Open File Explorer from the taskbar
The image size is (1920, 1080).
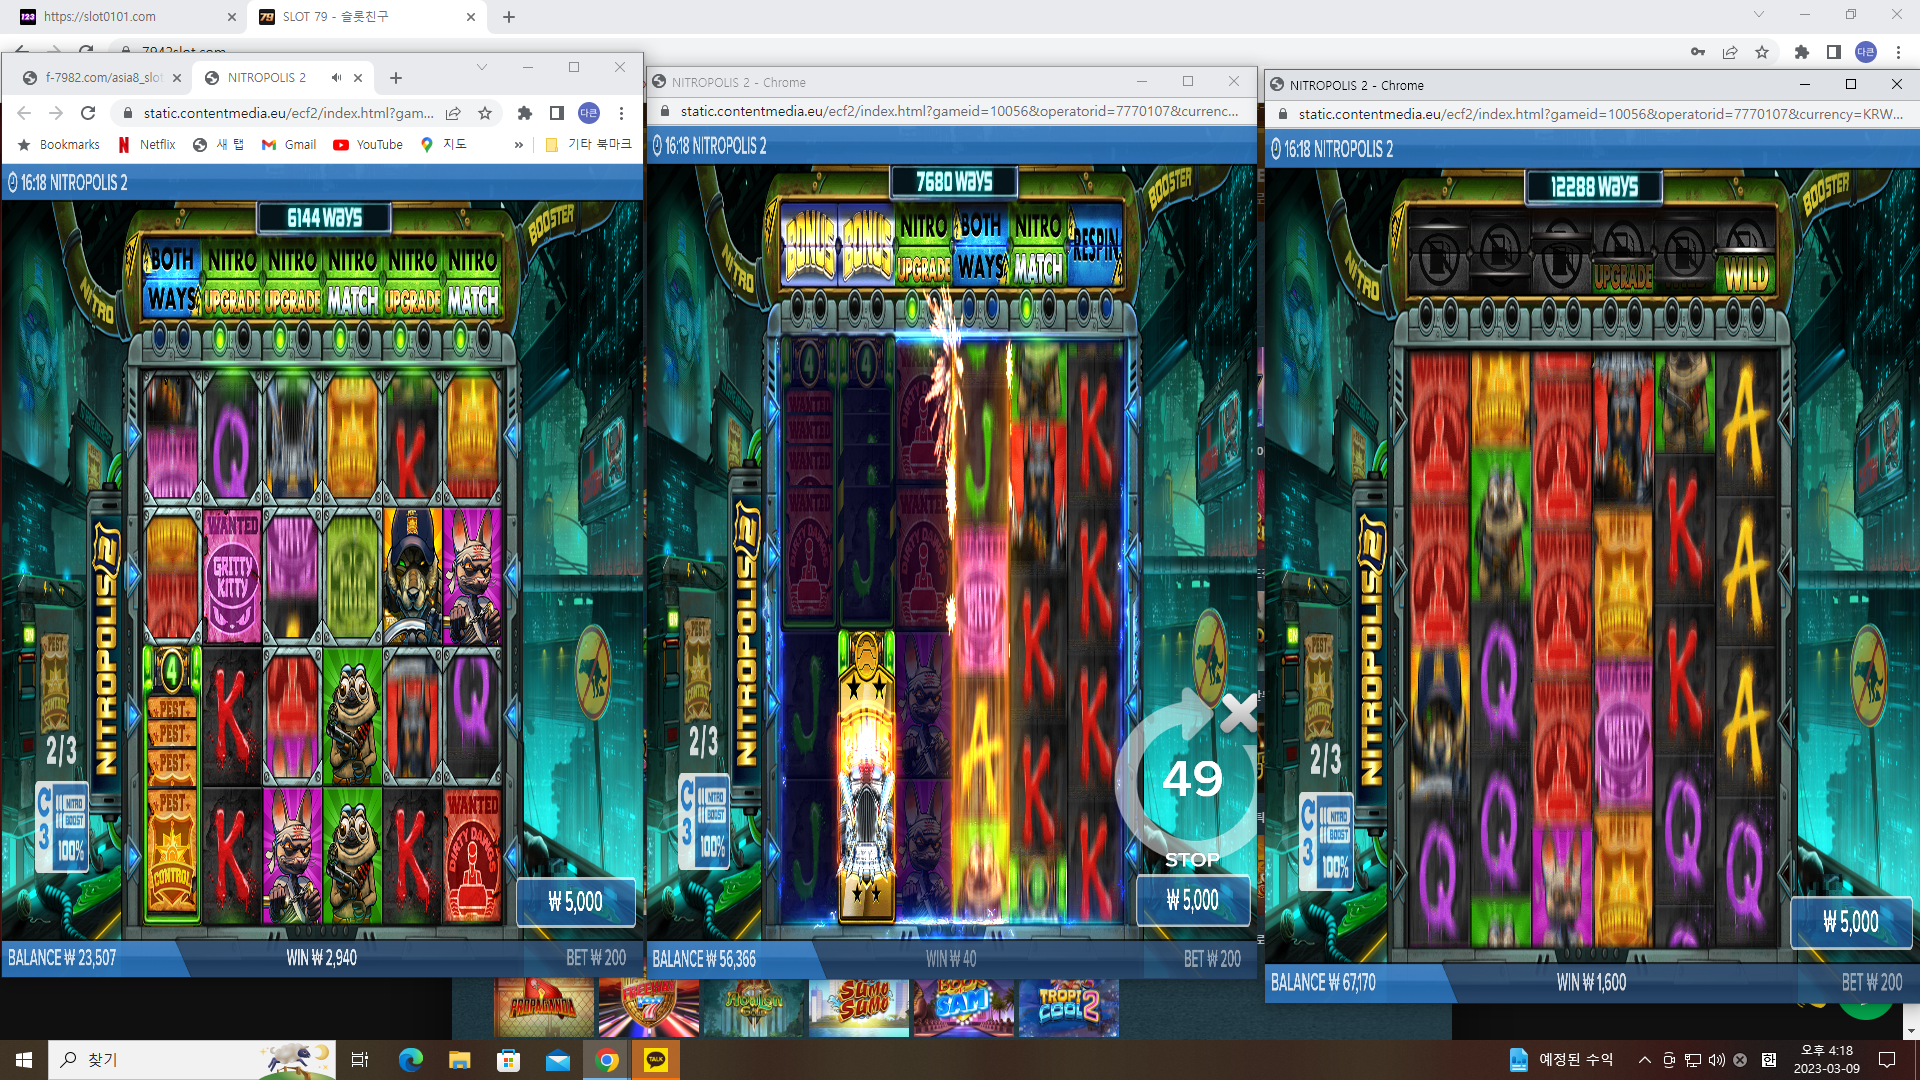click(459, 1060)
